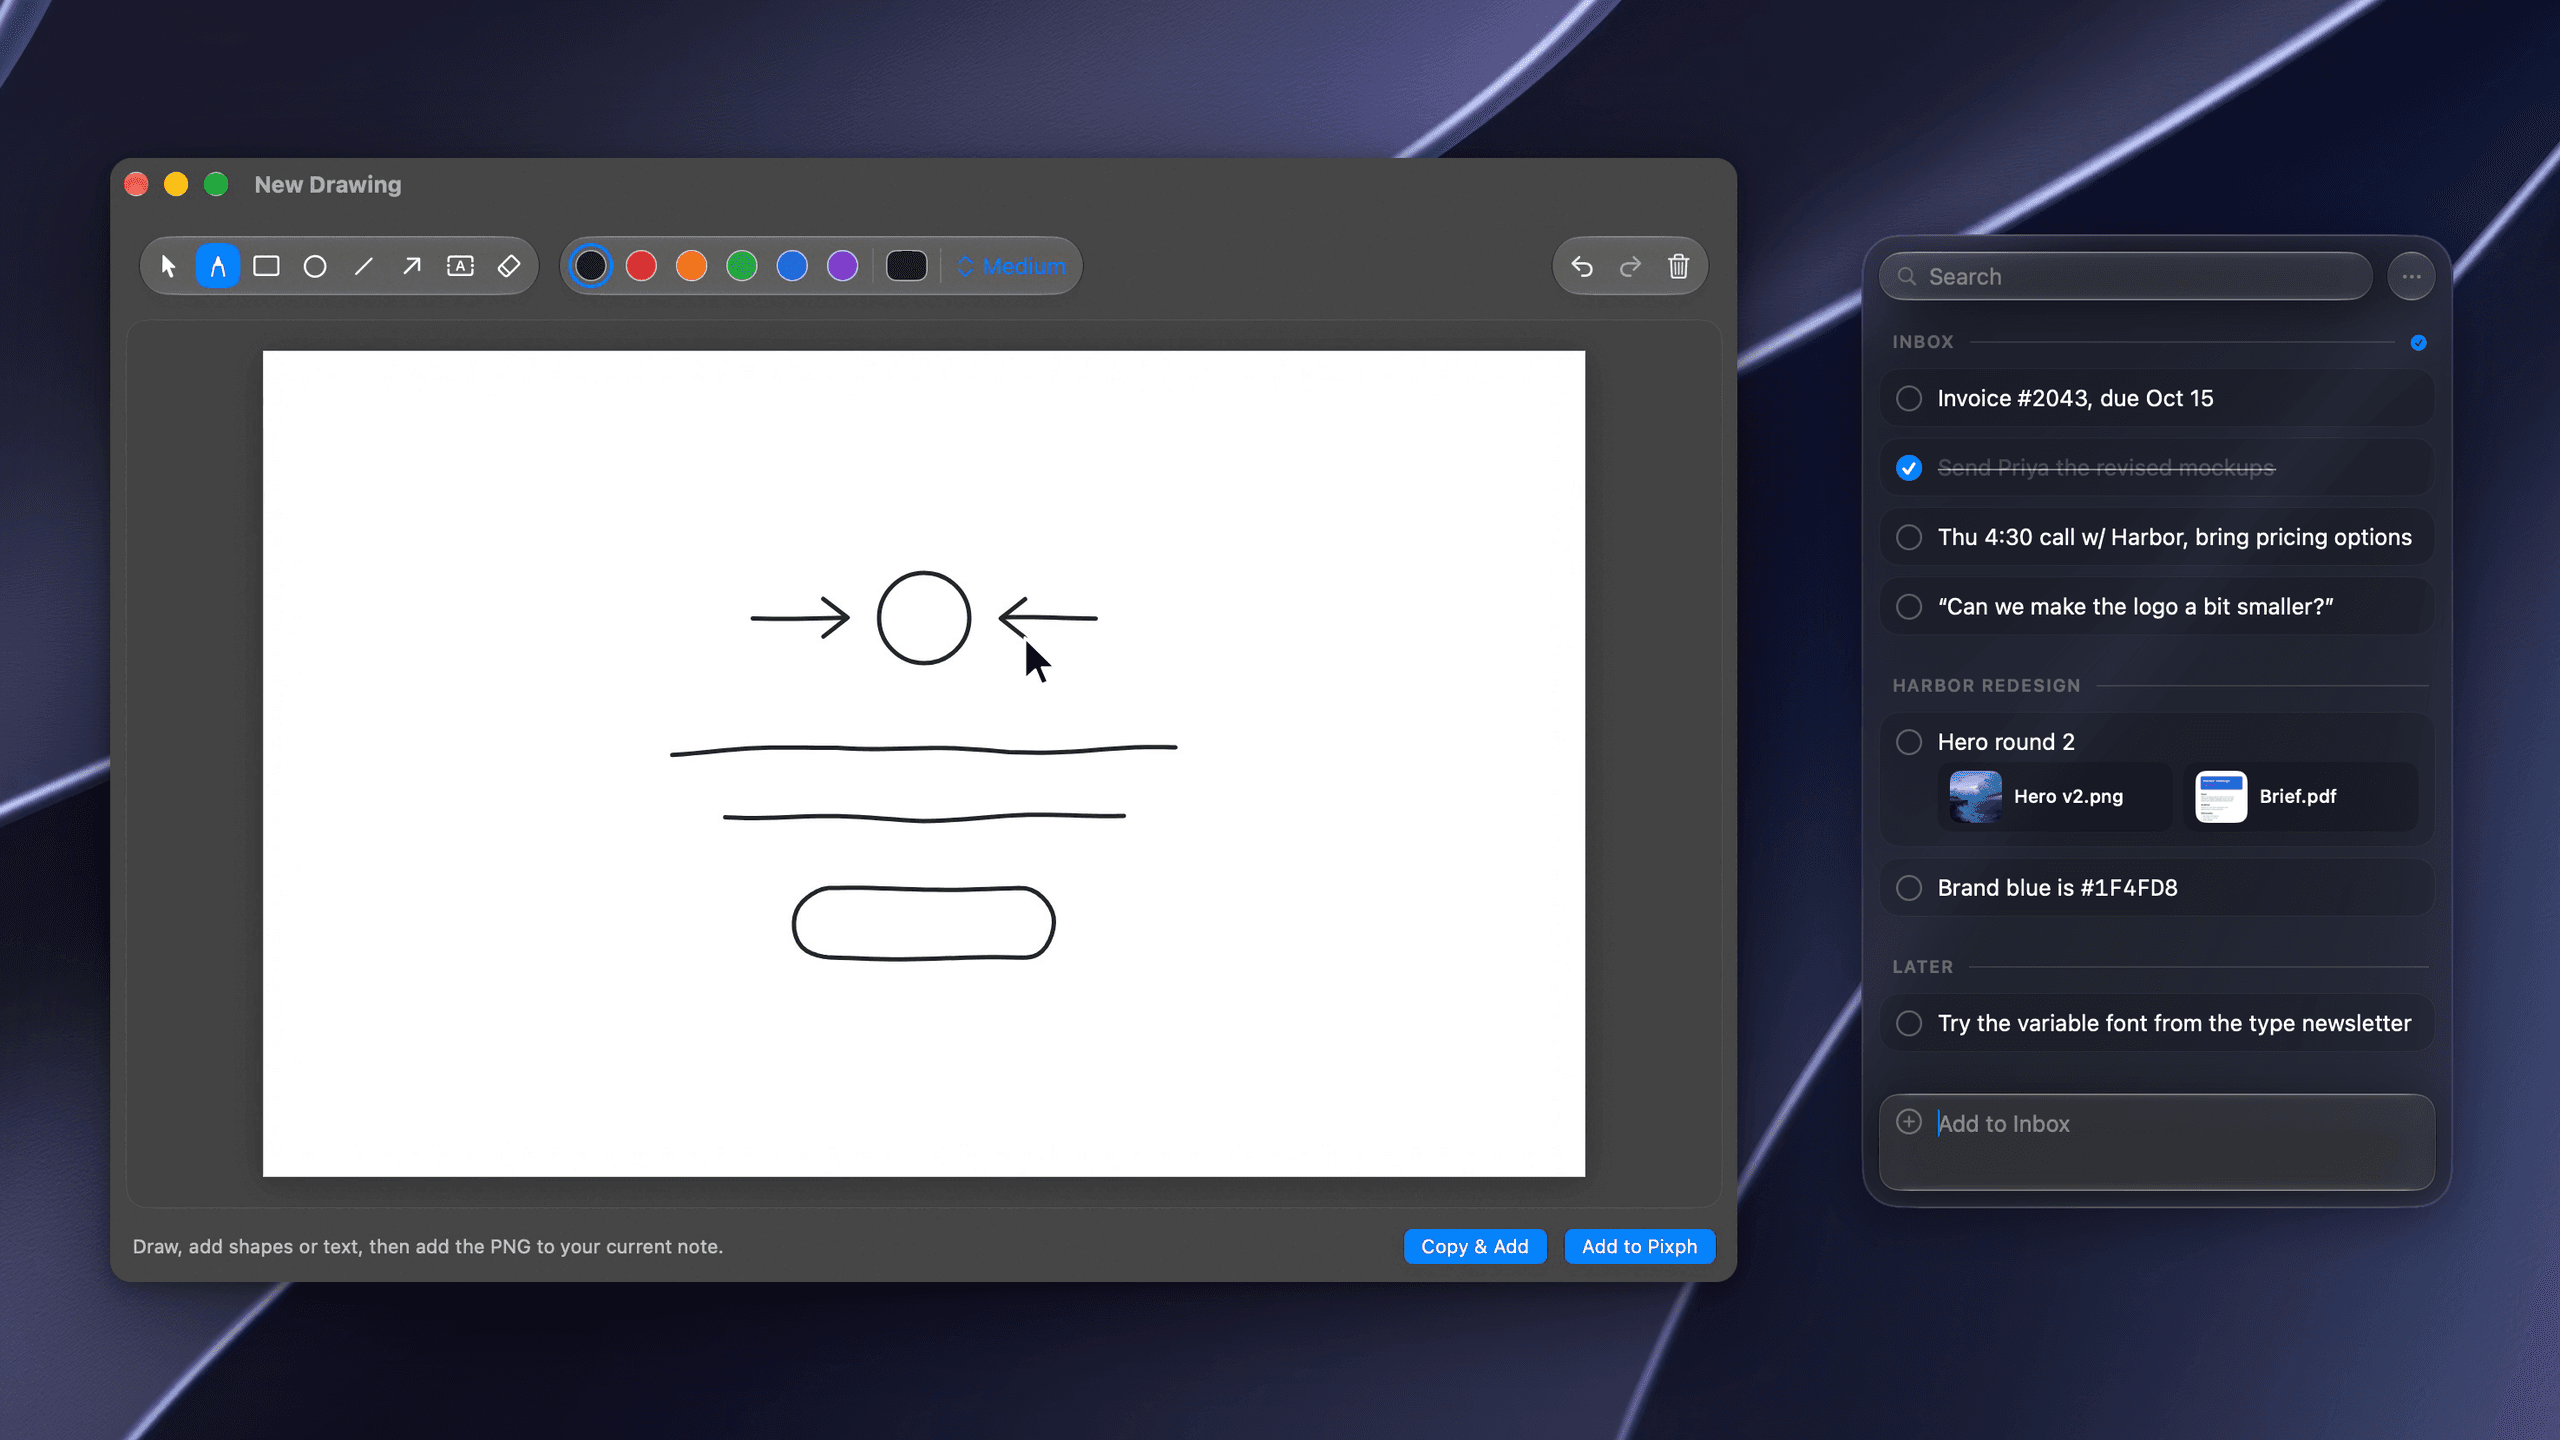Select the Ellipse shape tool

click(x=315, y=266)
